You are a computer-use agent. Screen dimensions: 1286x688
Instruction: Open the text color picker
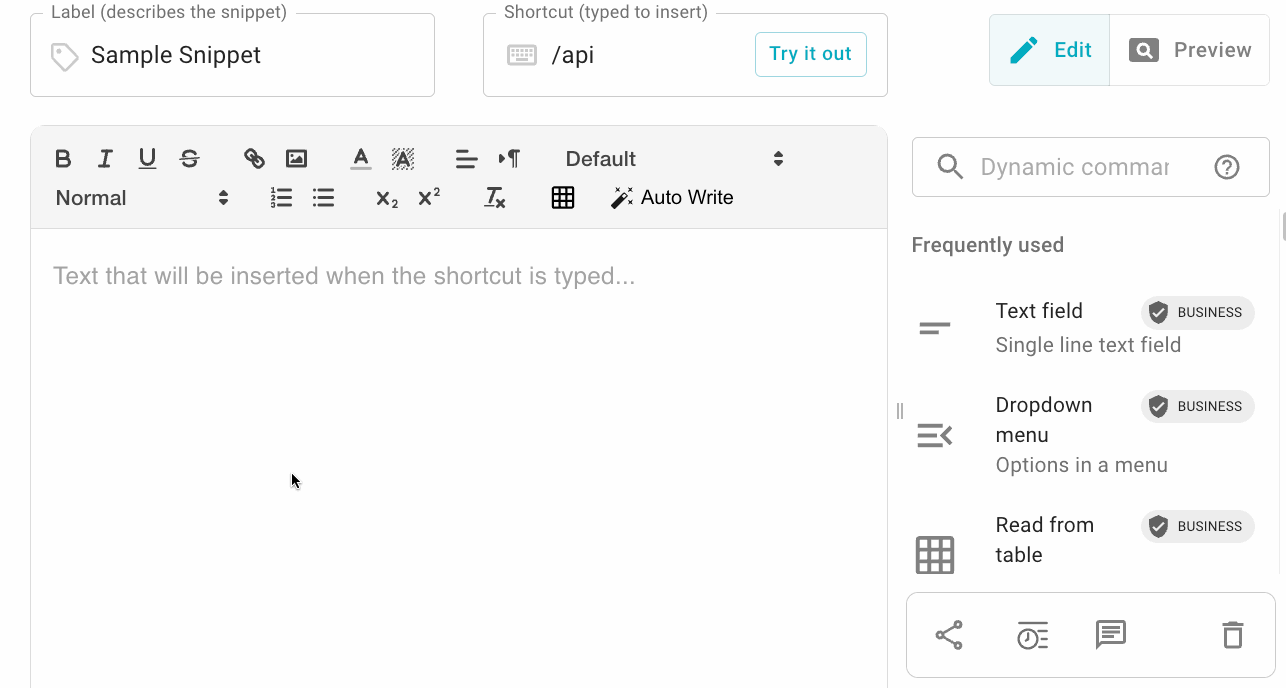coord(361,159)
